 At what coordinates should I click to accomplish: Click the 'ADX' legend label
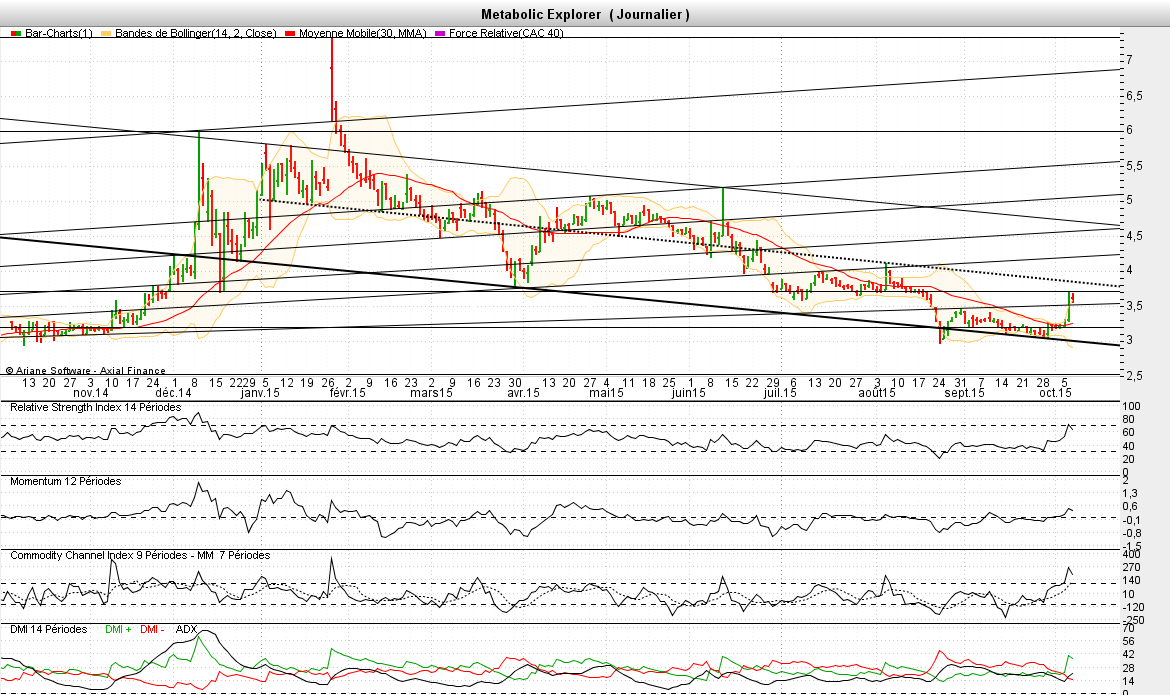[187, 629]
